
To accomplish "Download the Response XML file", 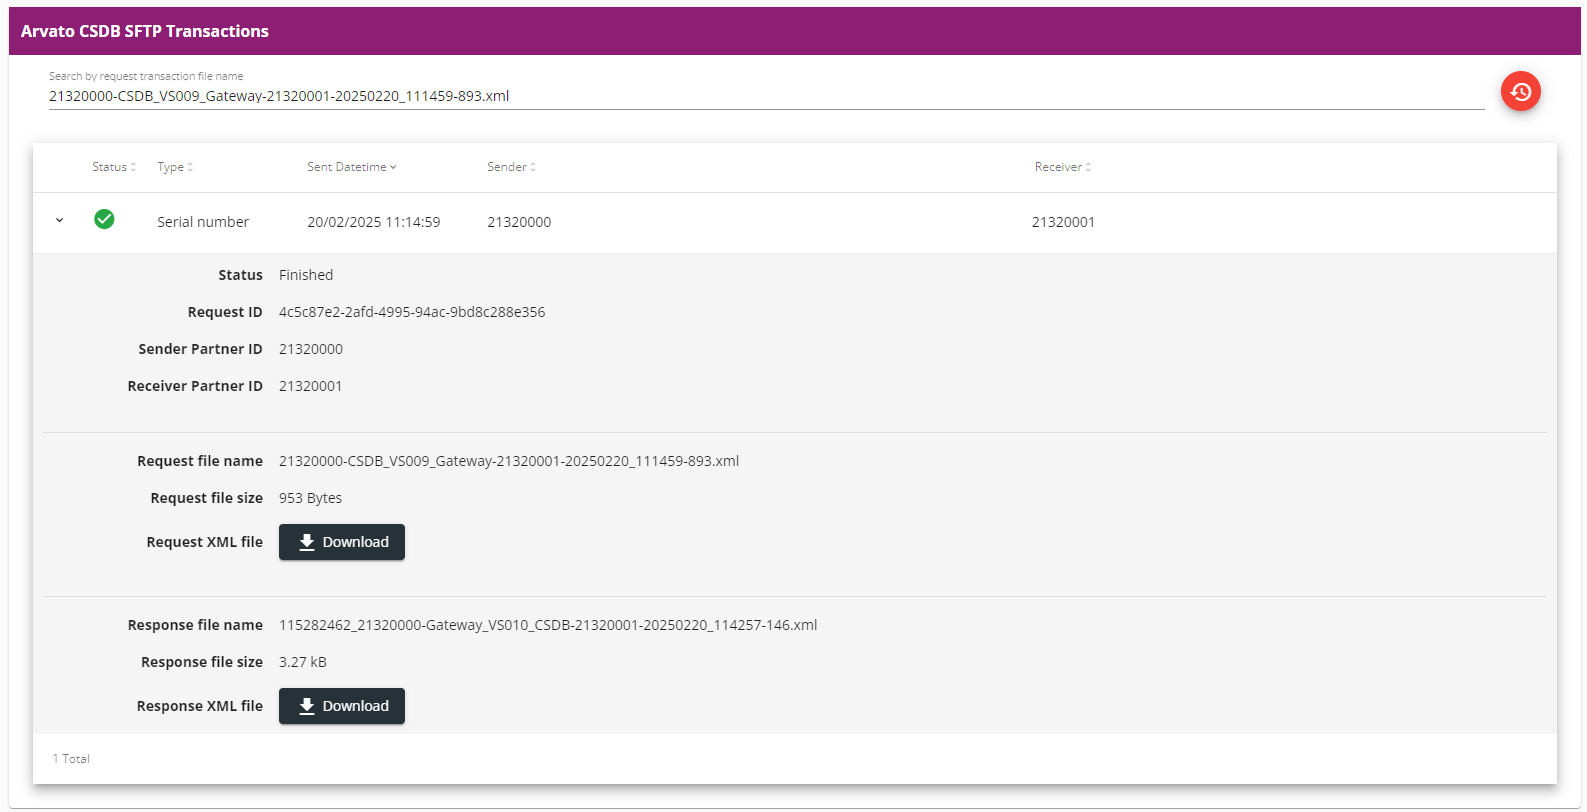I will 342,706.
